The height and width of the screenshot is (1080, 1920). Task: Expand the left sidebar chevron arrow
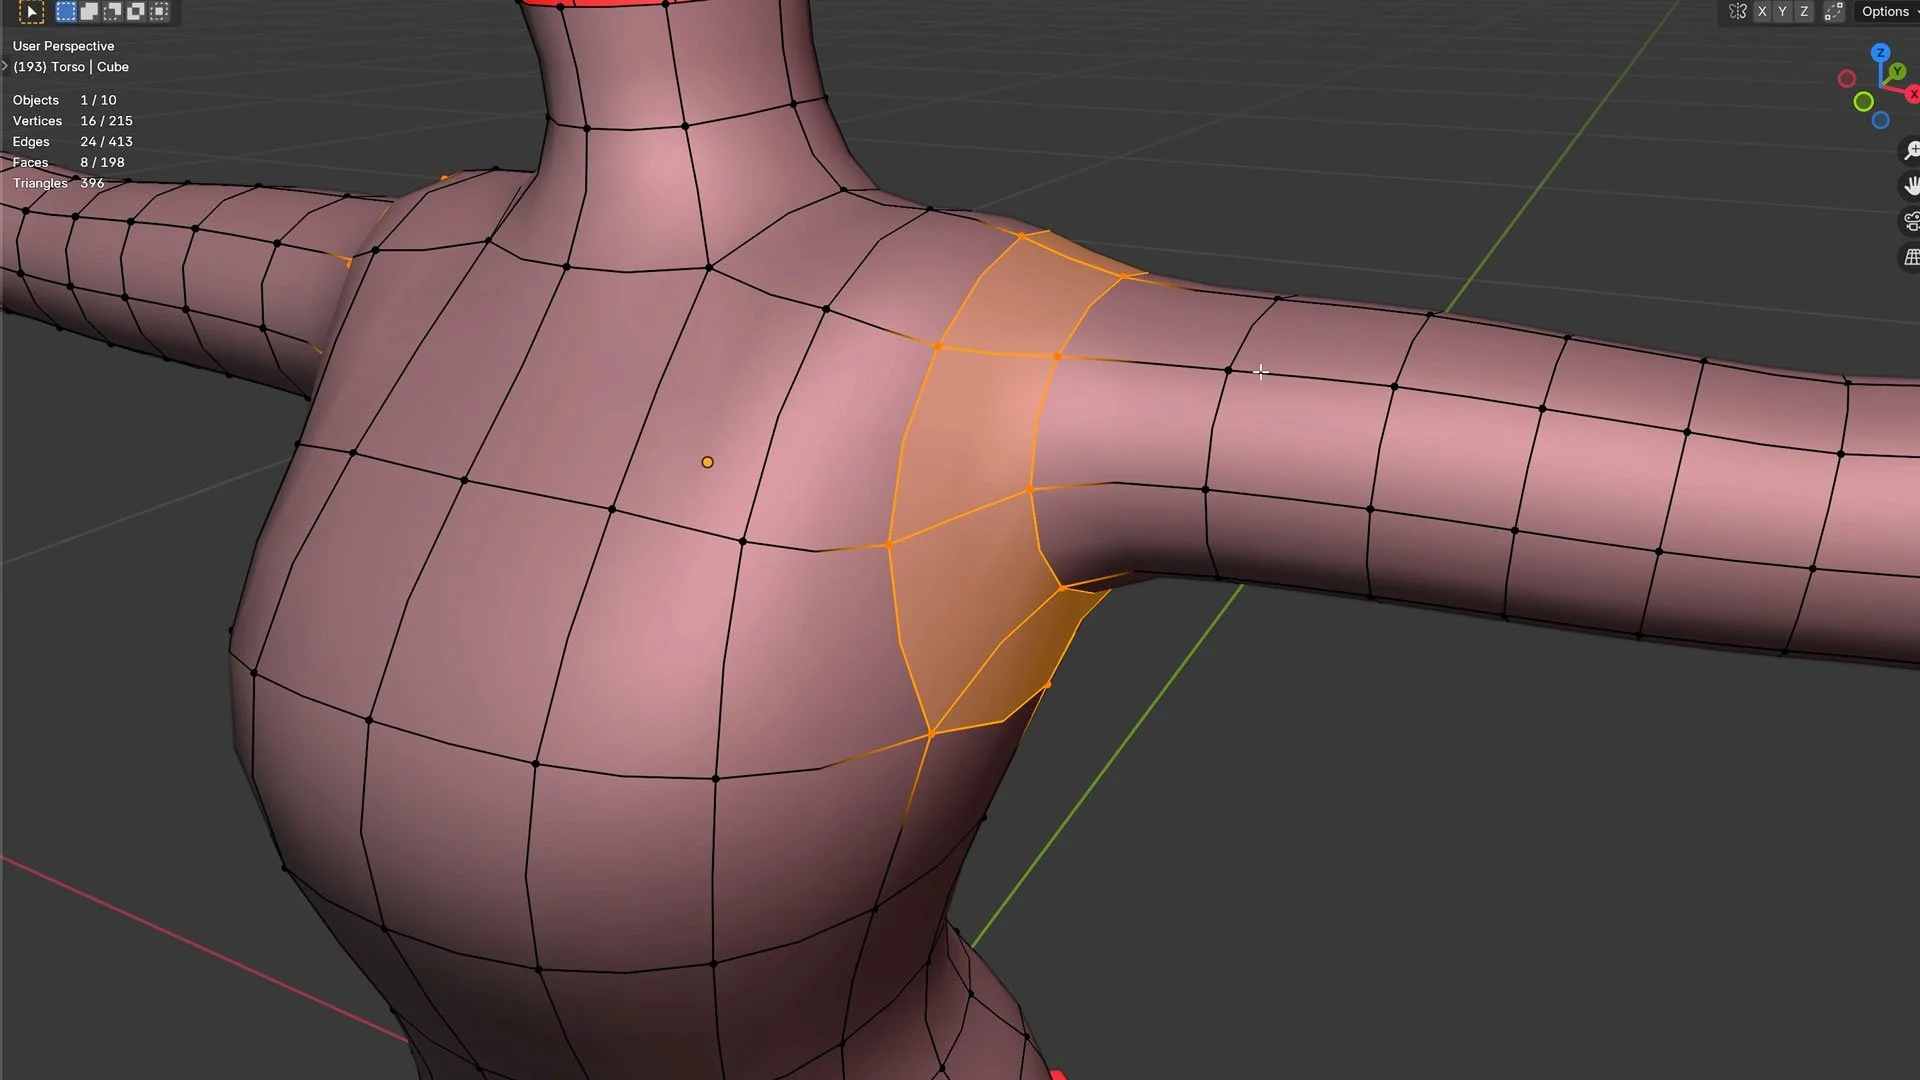point(5,66)
